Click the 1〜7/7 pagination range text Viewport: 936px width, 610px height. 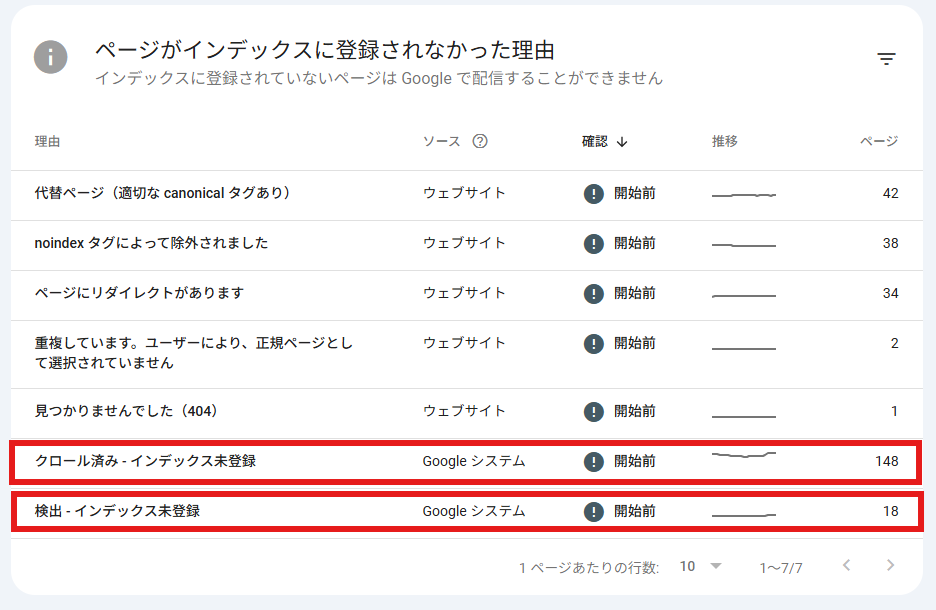pyautogui.click(x=781, y=568)
